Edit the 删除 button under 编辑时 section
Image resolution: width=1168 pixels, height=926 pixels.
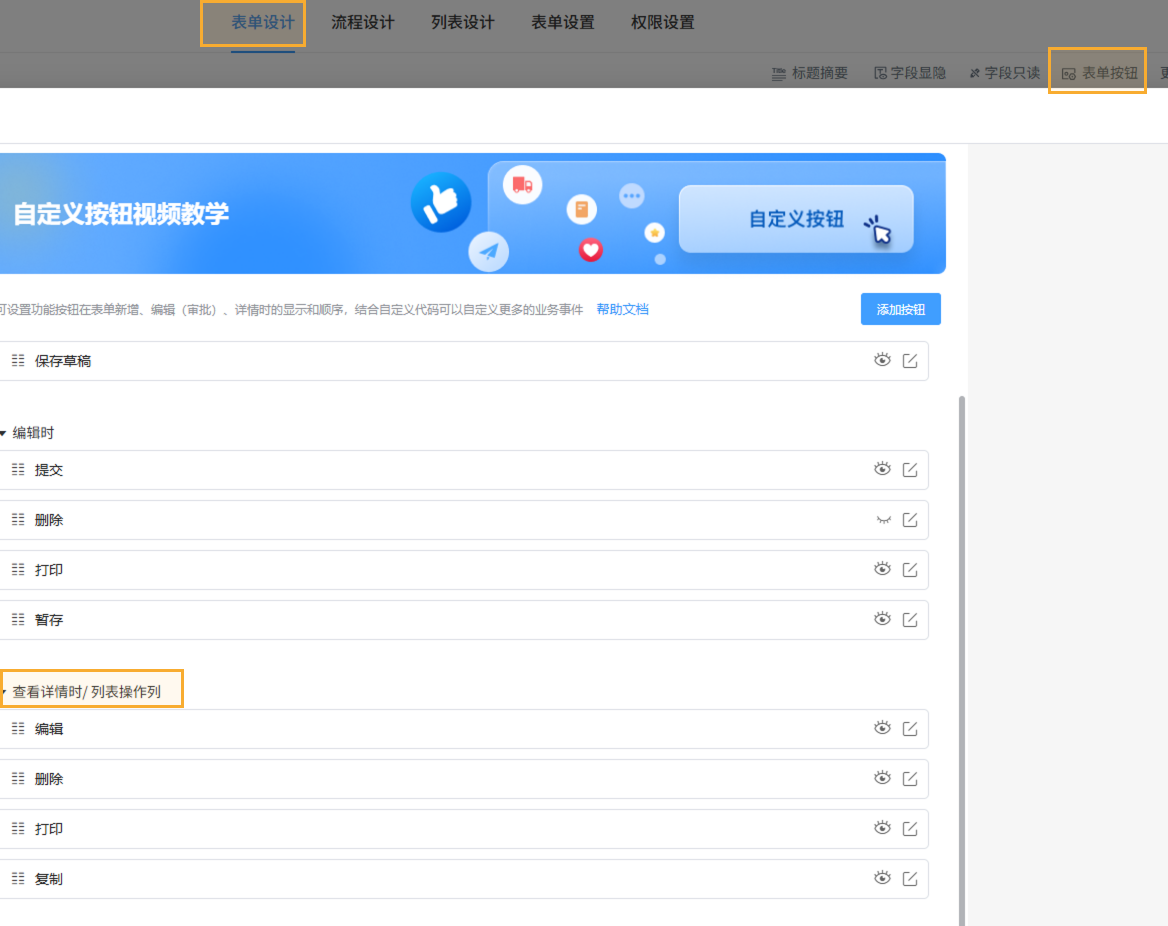click(910, 520)
